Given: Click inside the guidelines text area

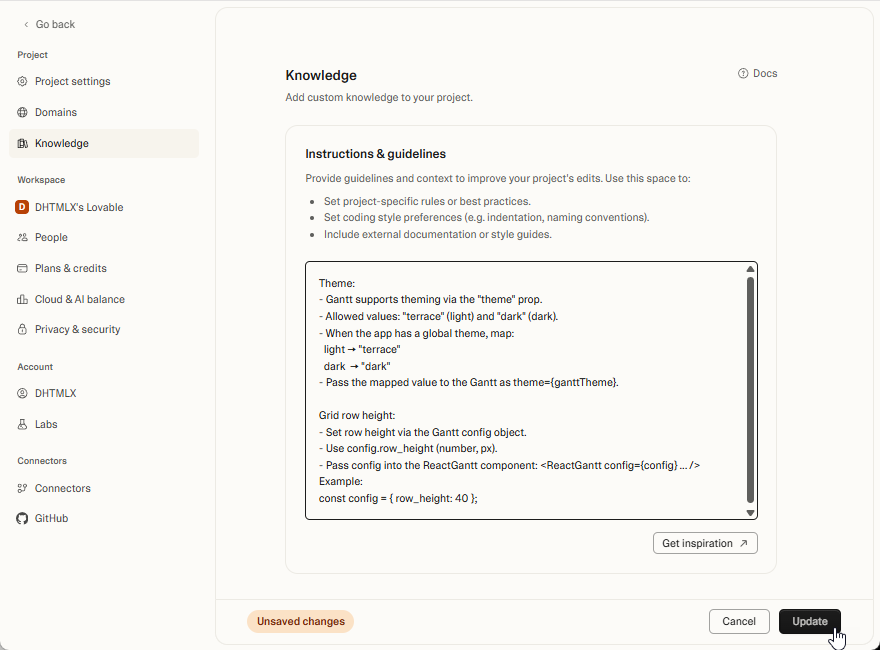Looking at the screenshot, I should (520, 390).
